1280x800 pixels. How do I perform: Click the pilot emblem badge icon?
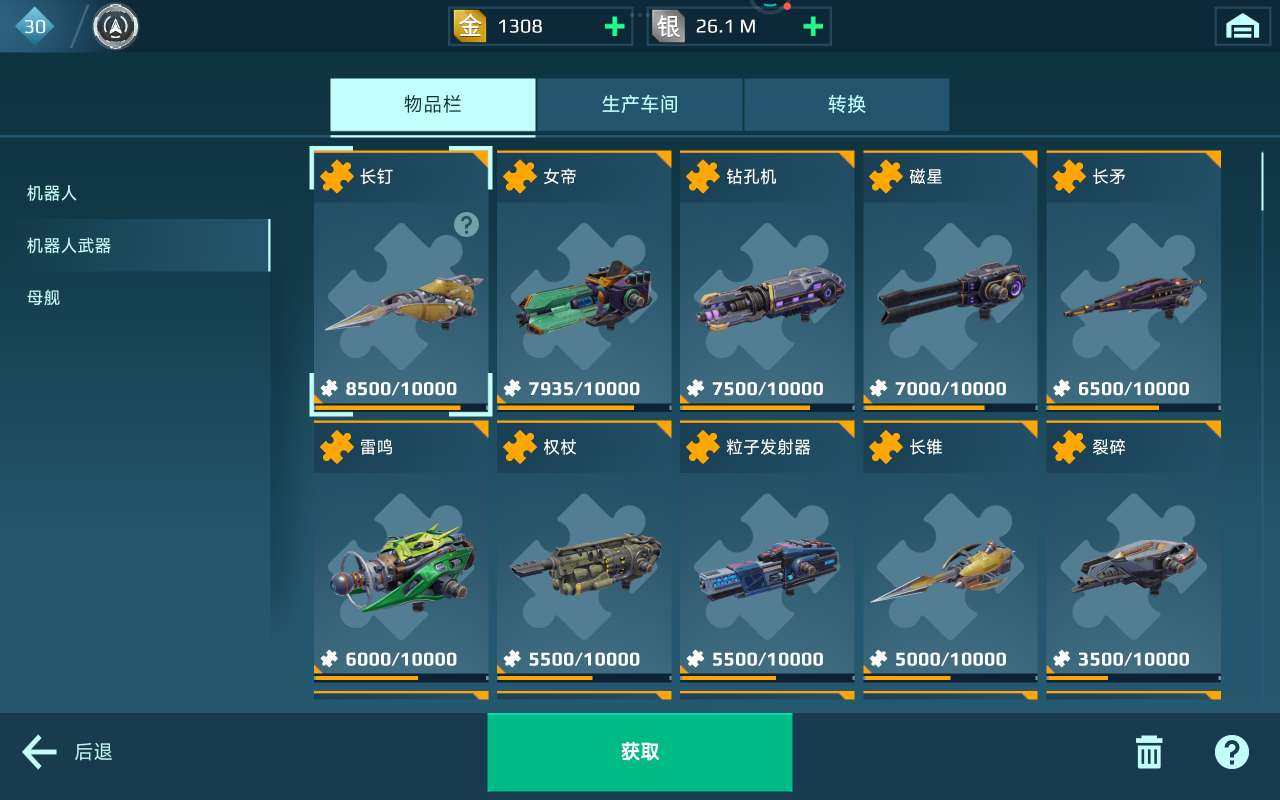coord(116,27)
